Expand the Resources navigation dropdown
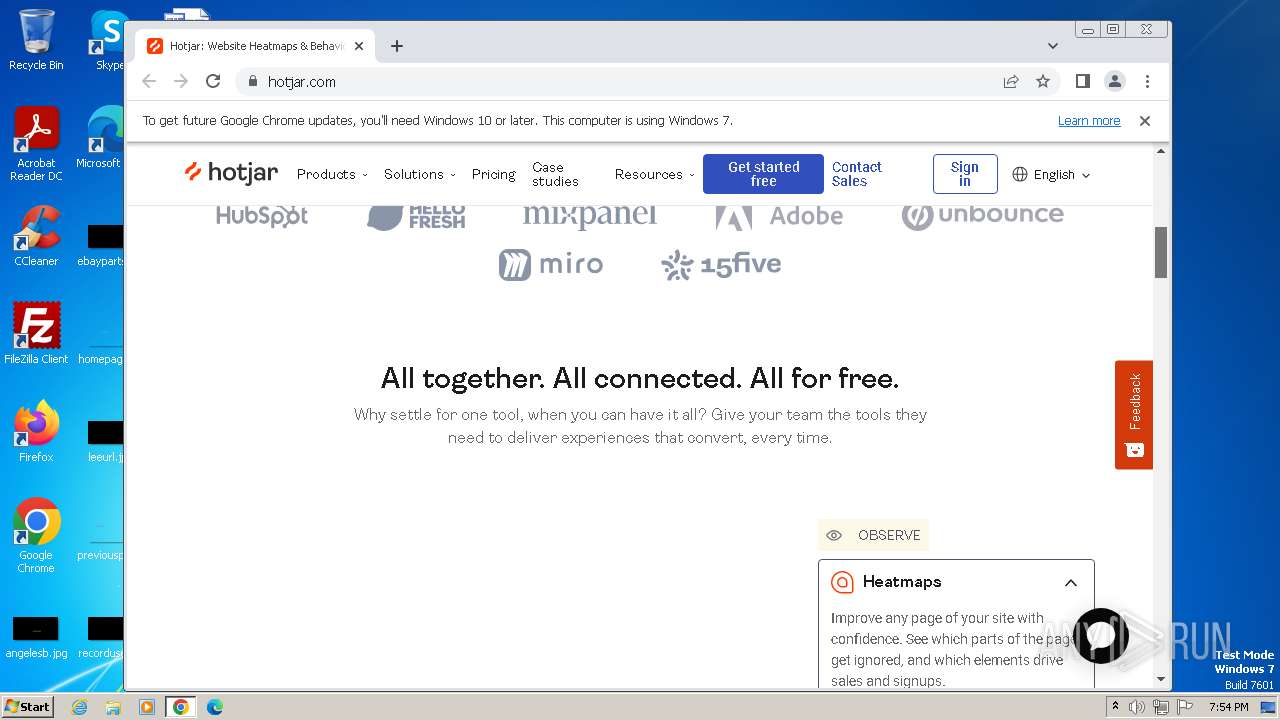This screenshot has height=720, width=1280. click(x=655, y=174)
